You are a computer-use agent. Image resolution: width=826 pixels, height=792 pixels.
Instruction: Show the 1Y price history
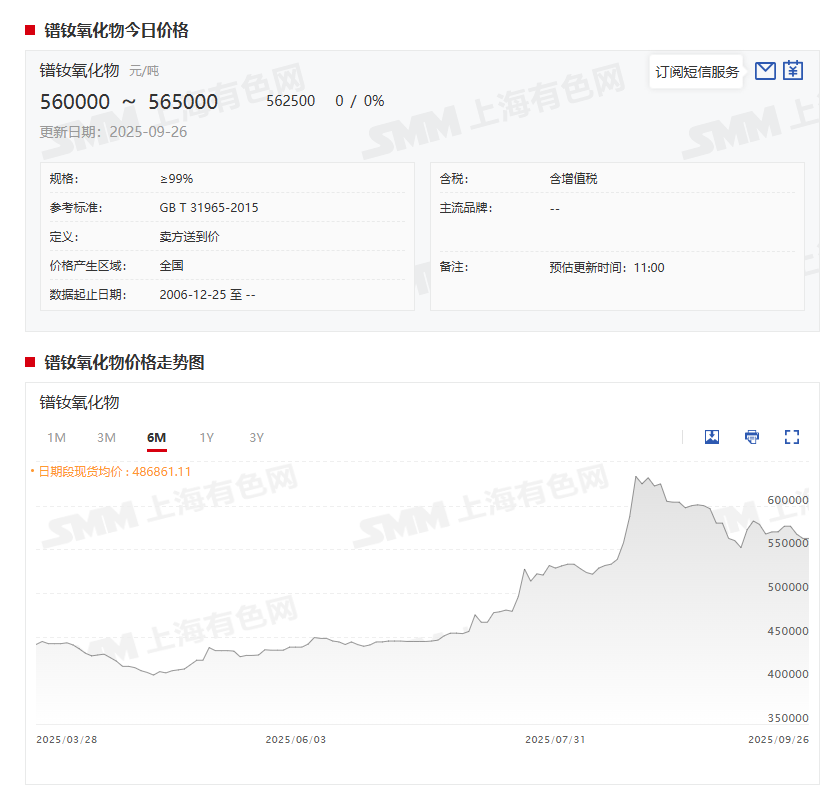coord(206,438)
